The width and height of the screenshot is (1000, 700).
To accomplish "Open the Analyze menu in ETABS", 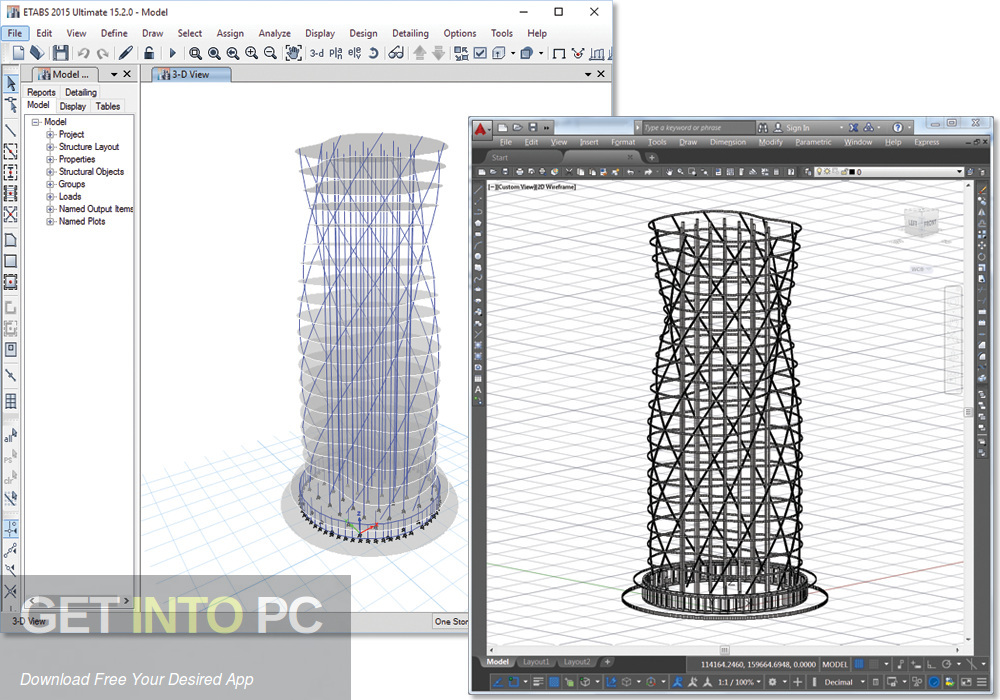I will (x=274, y=33).
